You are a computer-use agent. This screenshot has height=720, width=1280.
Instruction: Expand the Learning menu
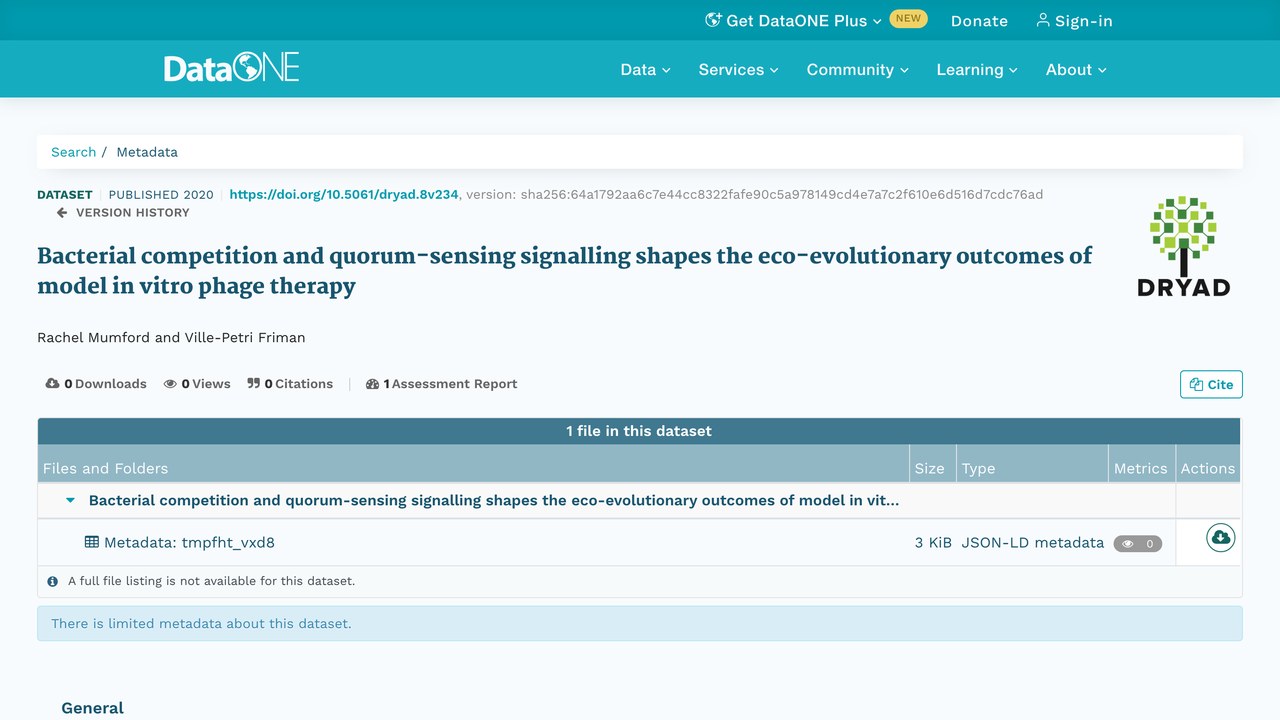coord(977,70)
